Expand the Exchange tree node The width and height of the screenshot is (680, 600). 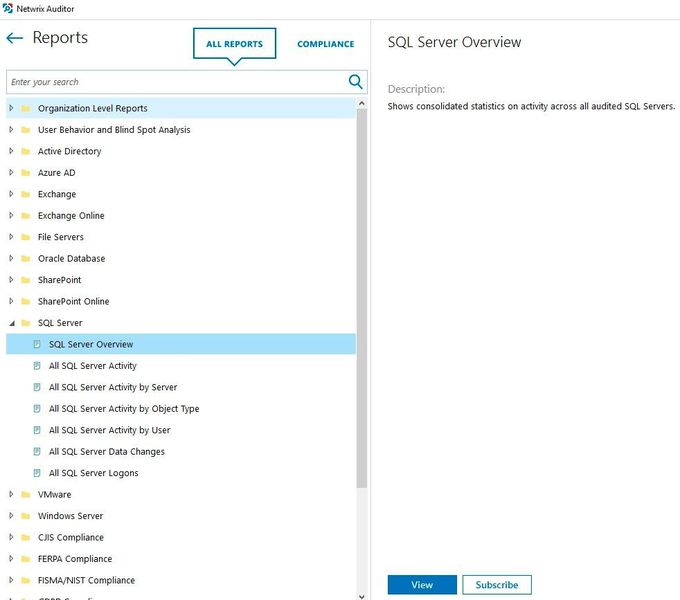click(x=11, y=194)
